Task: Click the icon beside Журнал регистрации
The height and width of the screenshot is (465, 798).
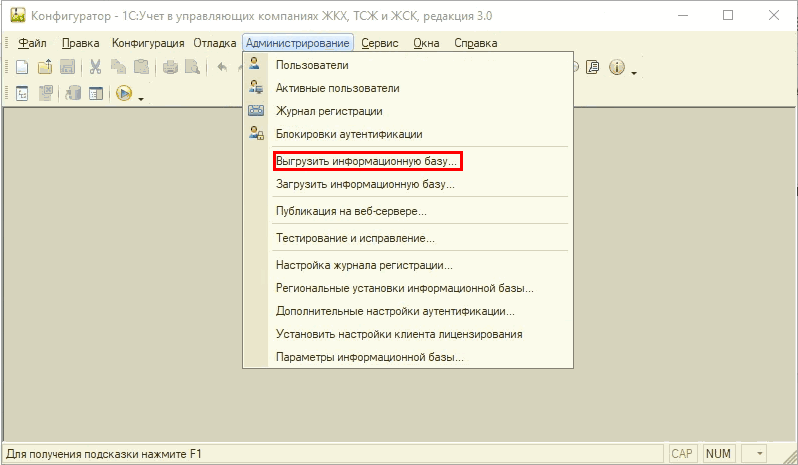Action: pyautogui.click(x=256, y=110)
